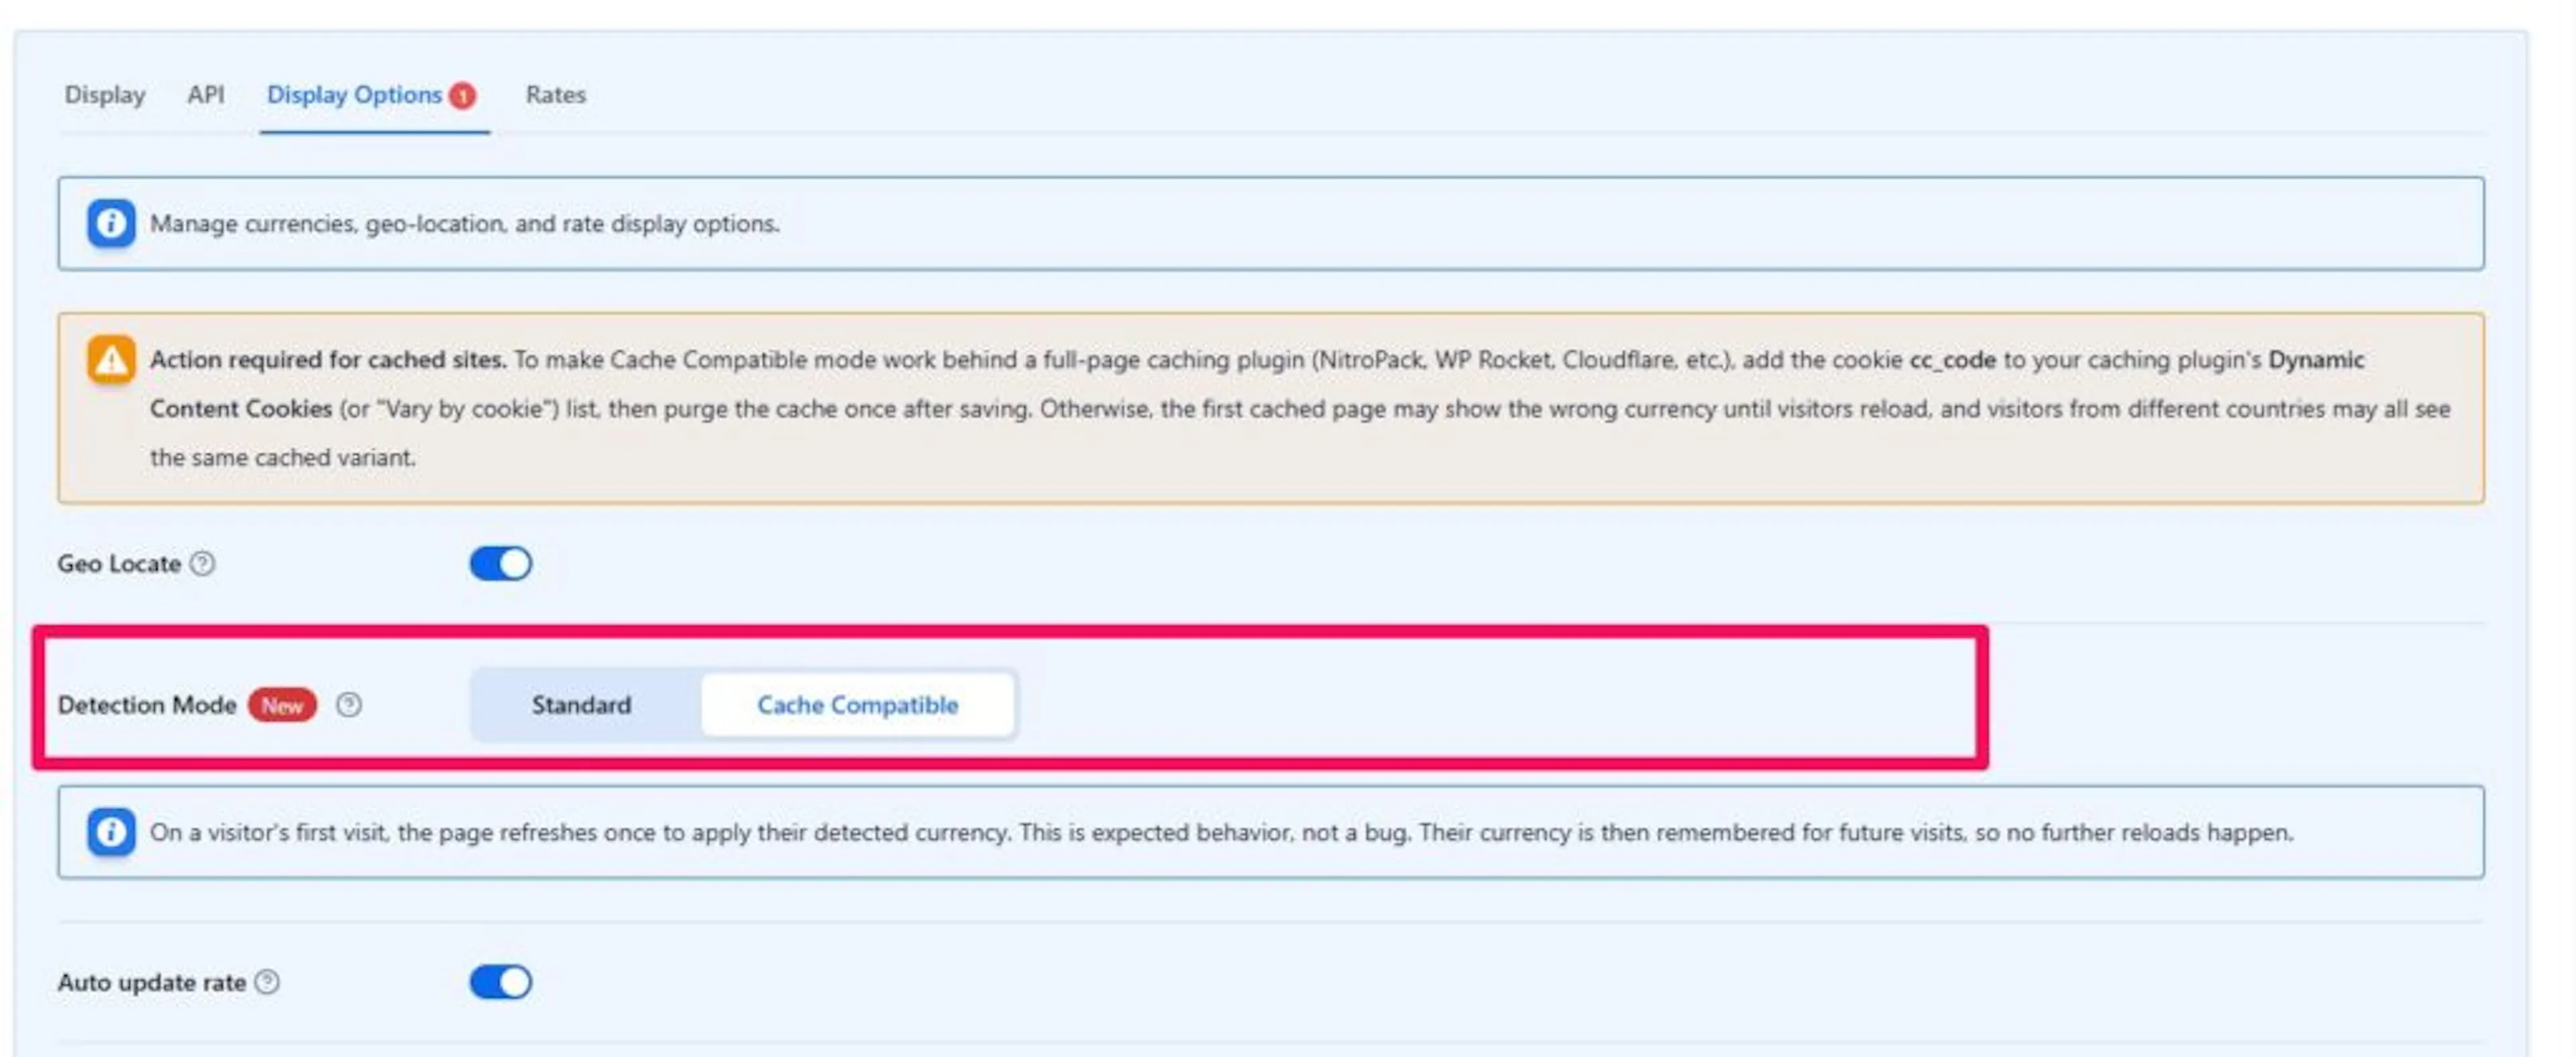Click the blue info icon beside Manage currencies
The image size is (2576, 1057).
click(x=111, y=223)
